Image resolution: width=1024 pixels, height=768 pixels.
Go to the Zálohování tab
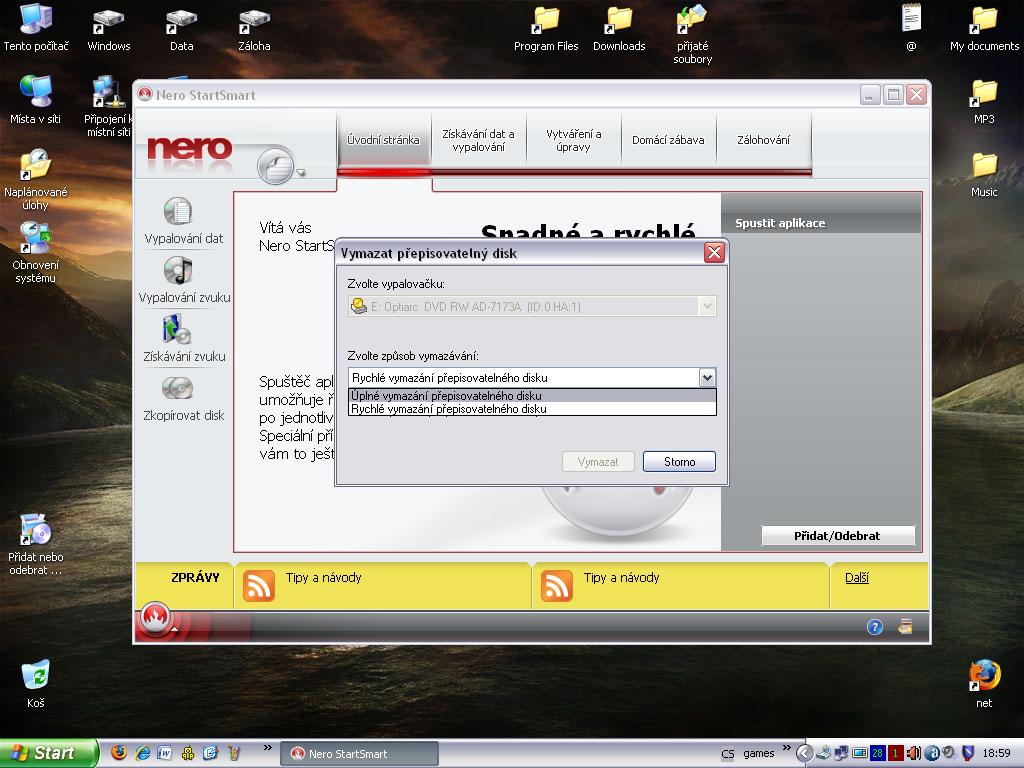(763, 140)
